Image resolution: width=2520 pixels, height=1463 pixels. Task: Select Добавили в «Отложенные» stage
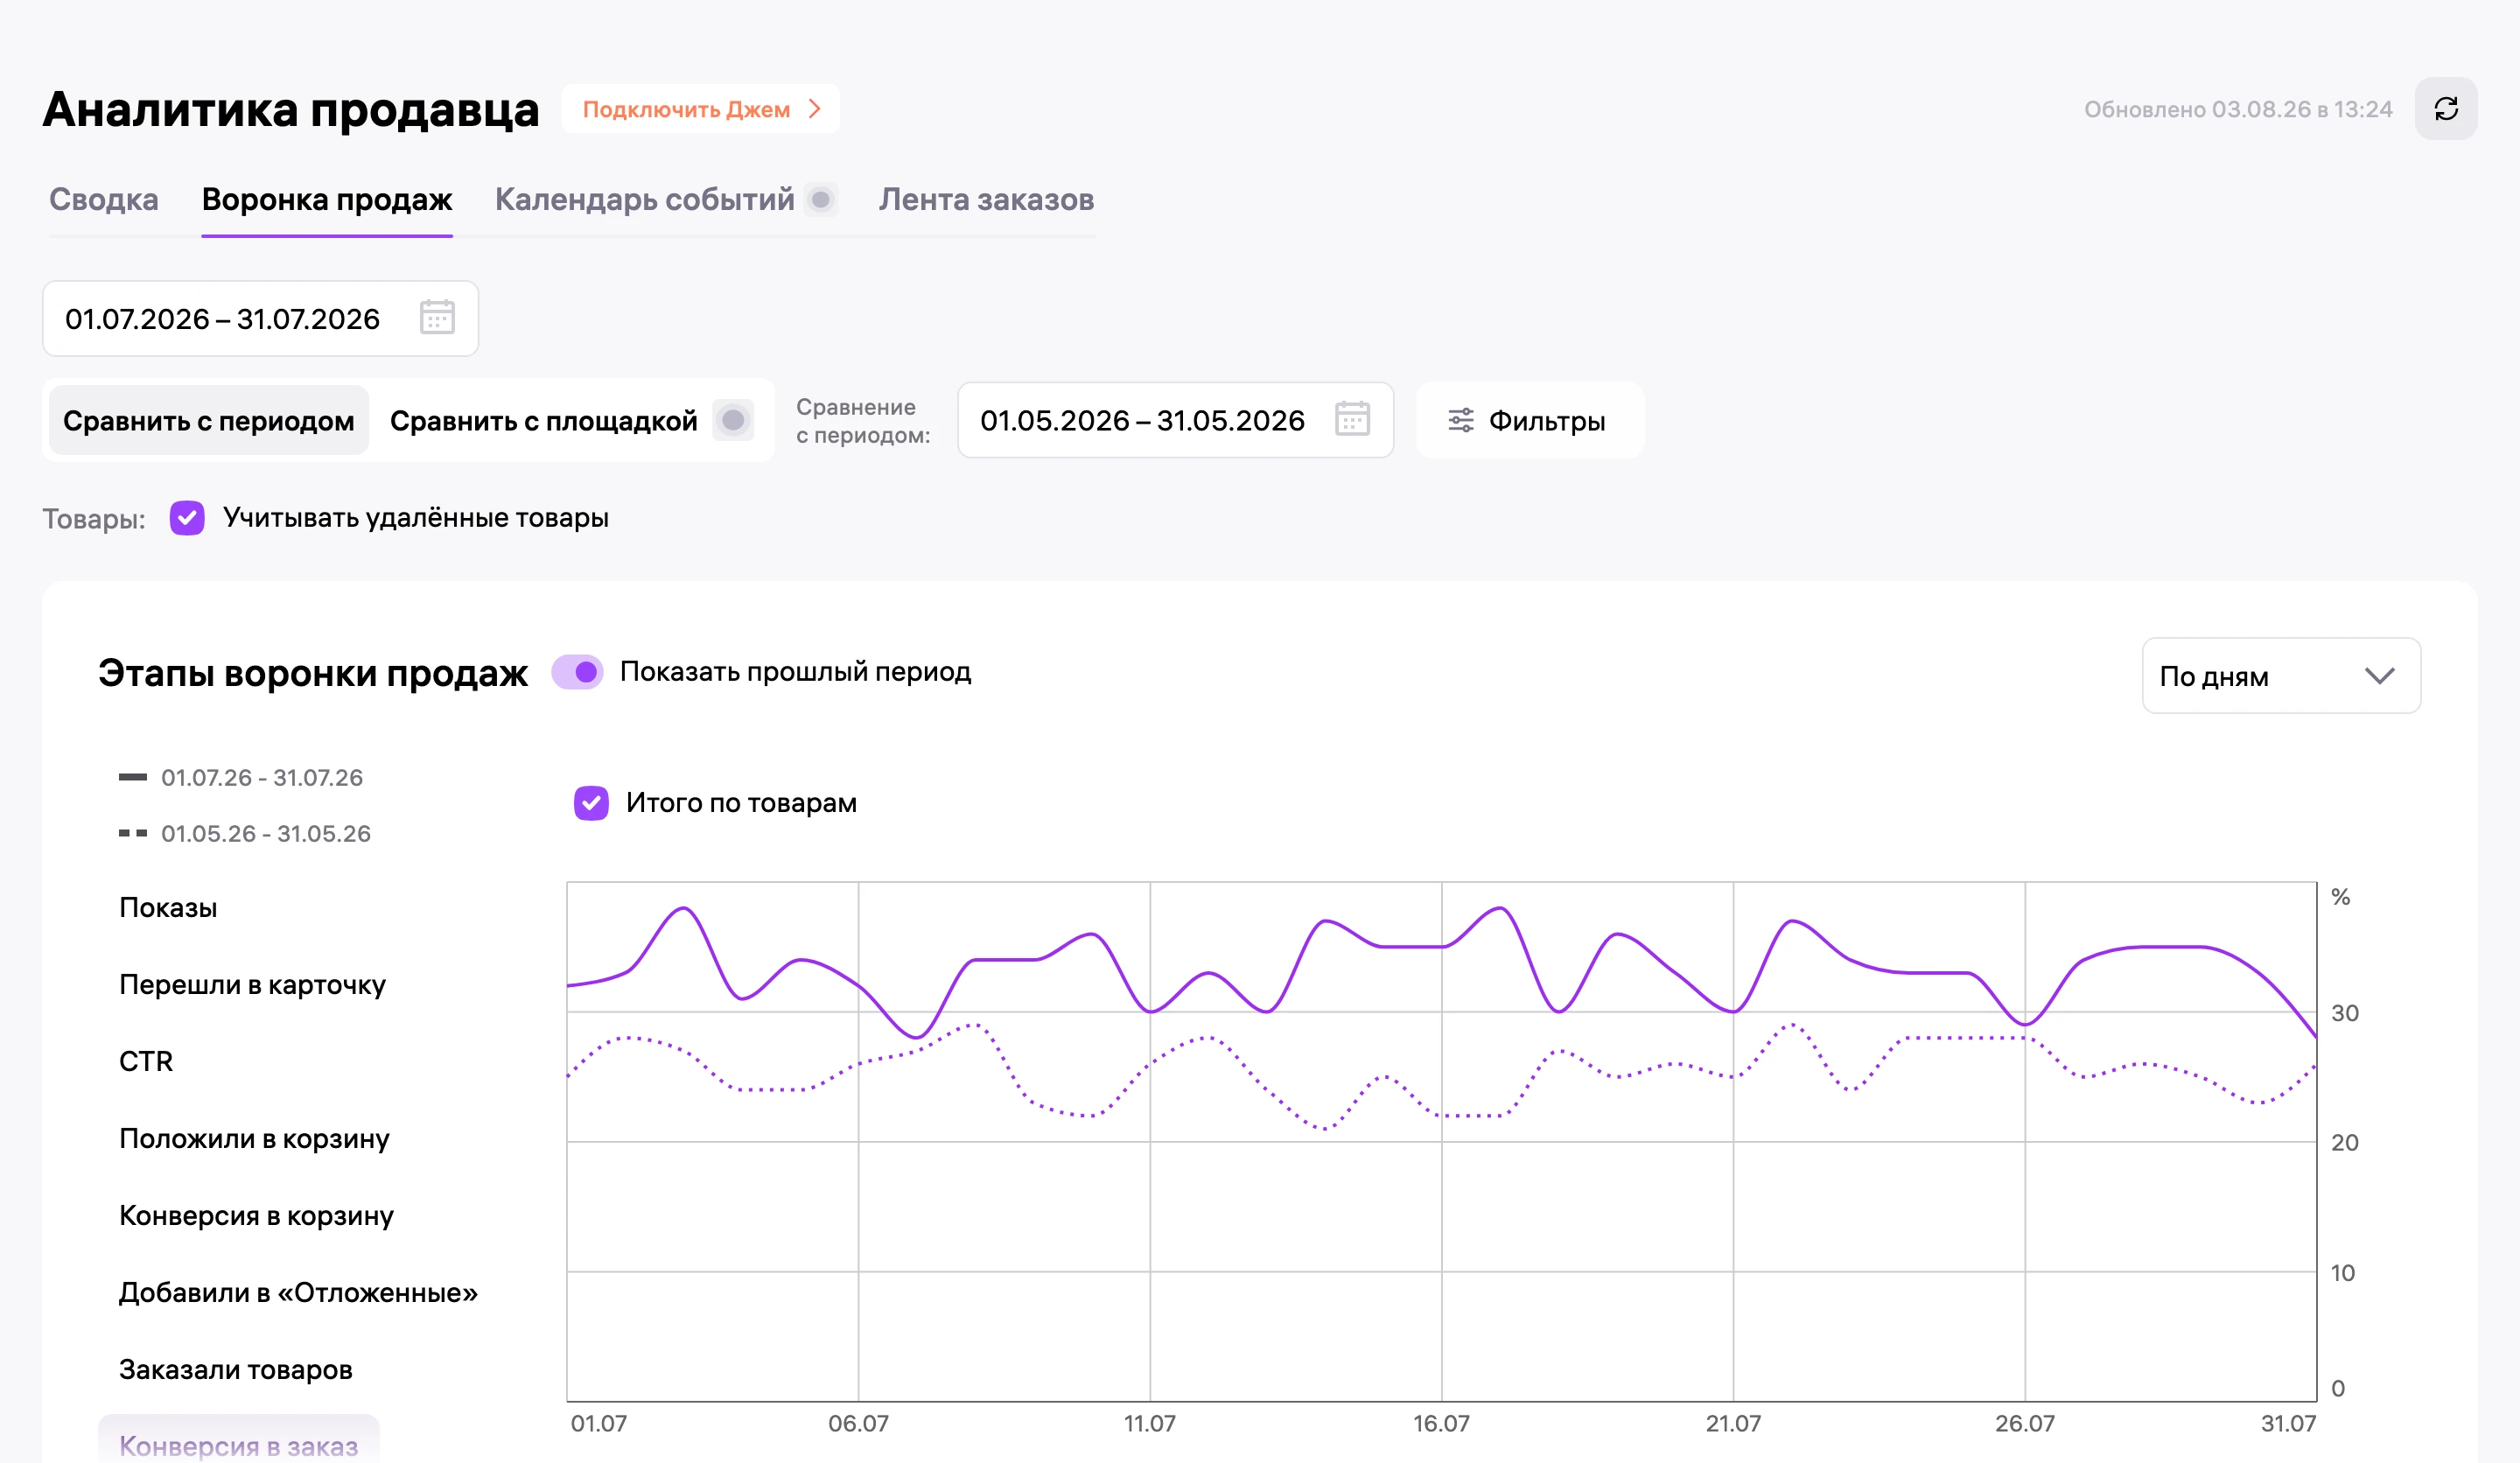point(298,1292)
